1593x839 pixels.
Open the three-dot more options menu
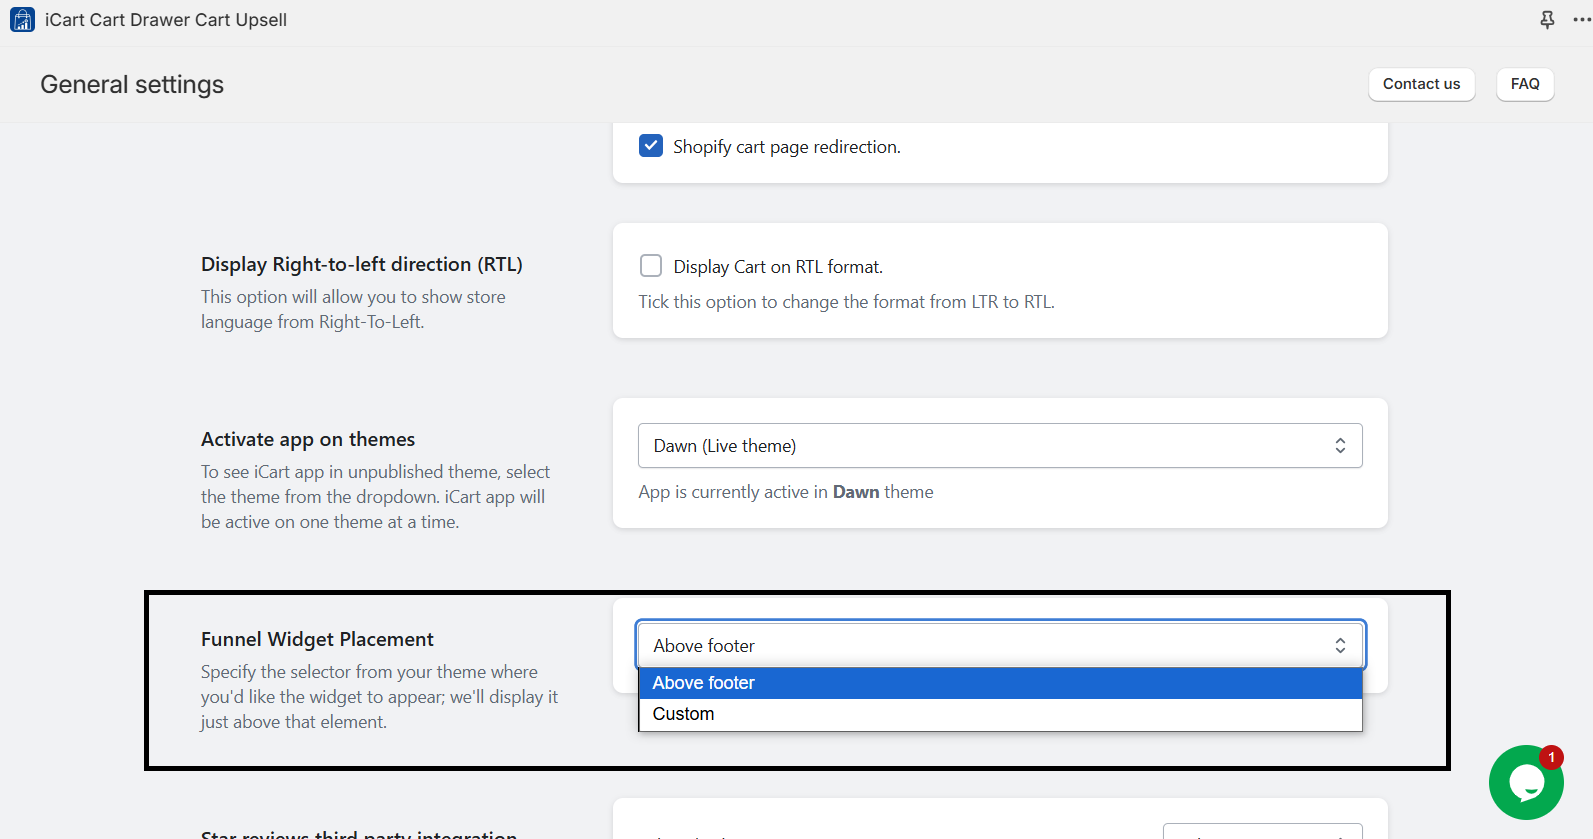coord(1582,20)
